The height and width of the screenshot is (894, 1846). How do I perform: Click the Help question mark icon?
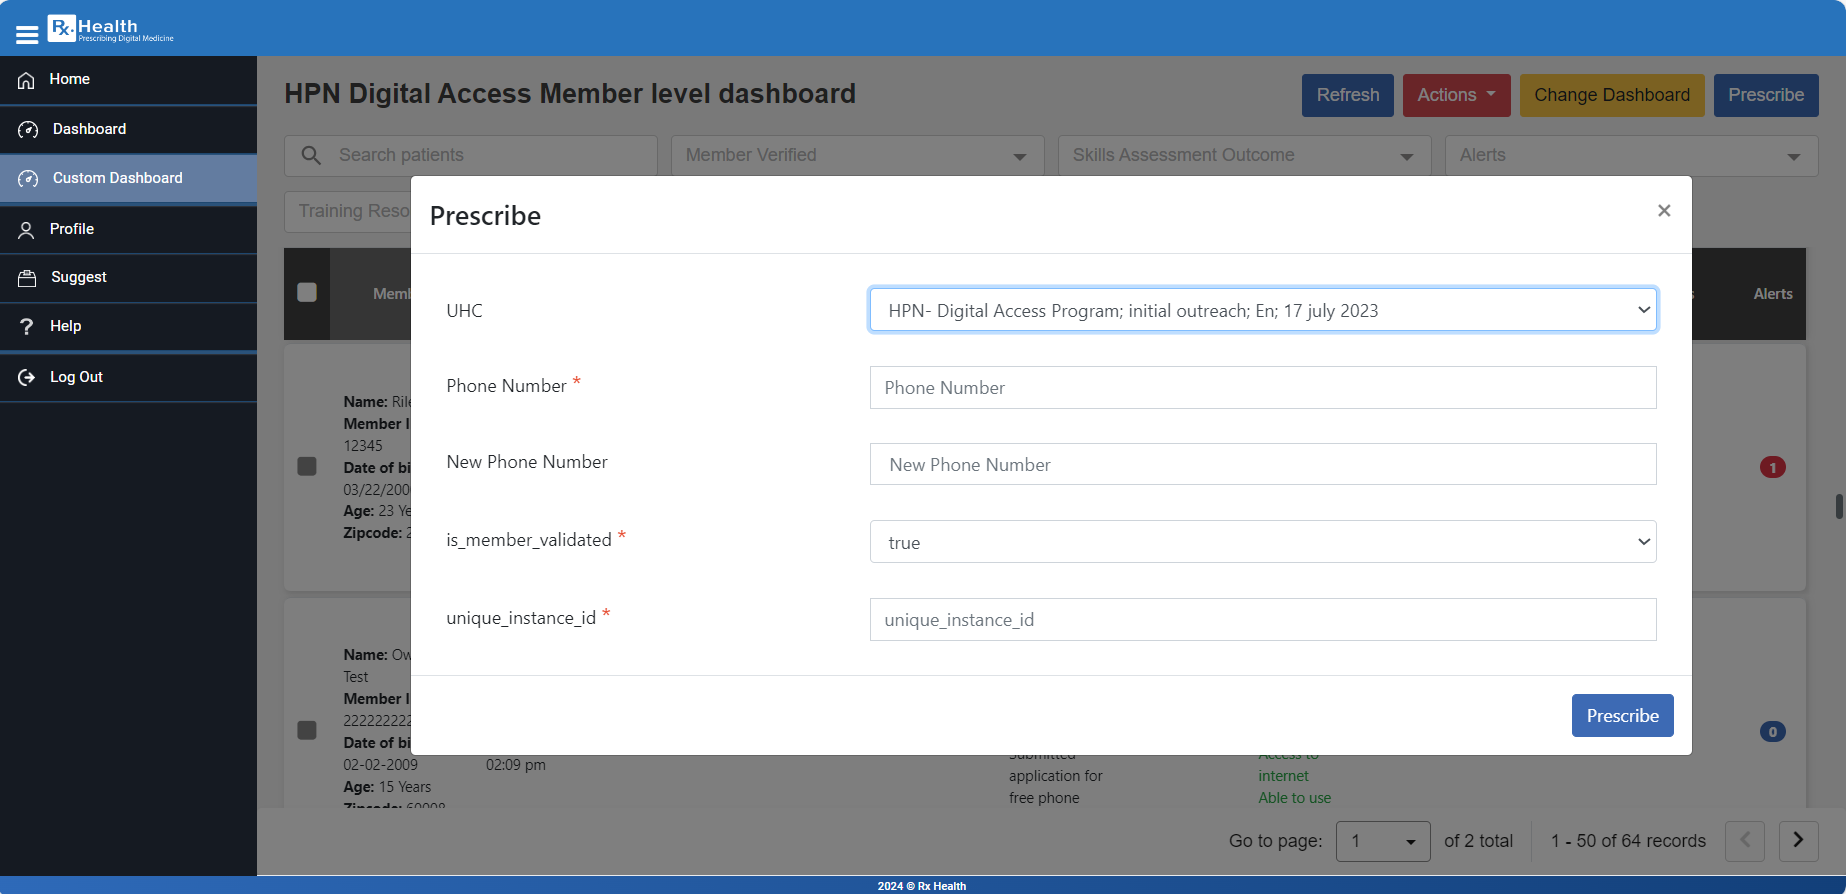point(27,327)
